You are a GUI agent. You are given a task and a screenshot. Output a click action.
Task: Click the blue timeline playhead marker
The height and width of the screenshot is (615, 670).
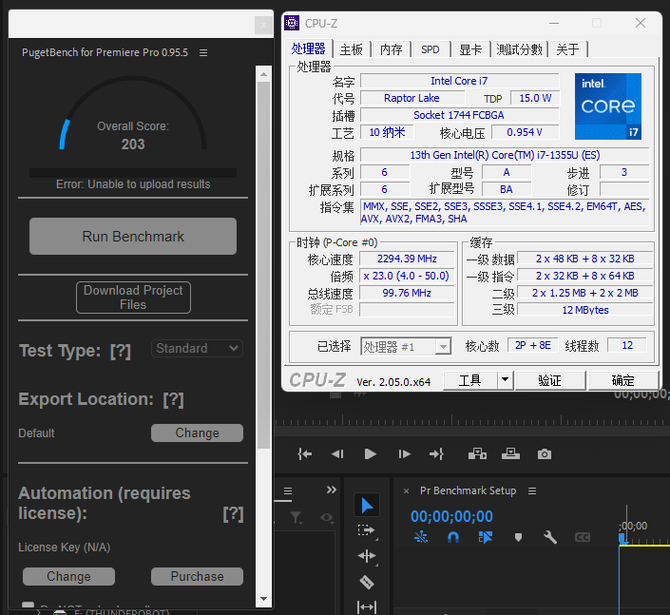click(623, 539)
